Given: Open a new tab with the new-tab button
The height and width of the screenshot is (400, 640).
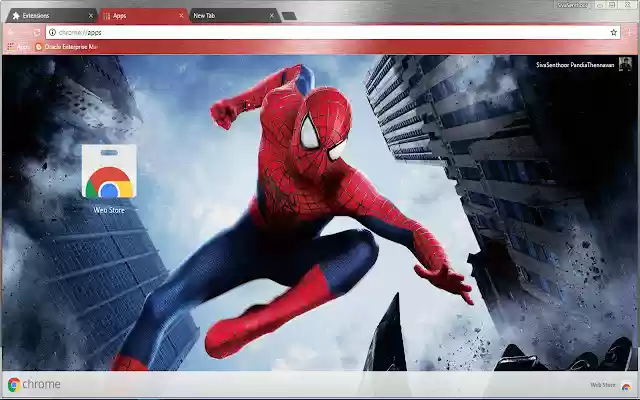Looking at the screenshot, I should tap(289, 16).
